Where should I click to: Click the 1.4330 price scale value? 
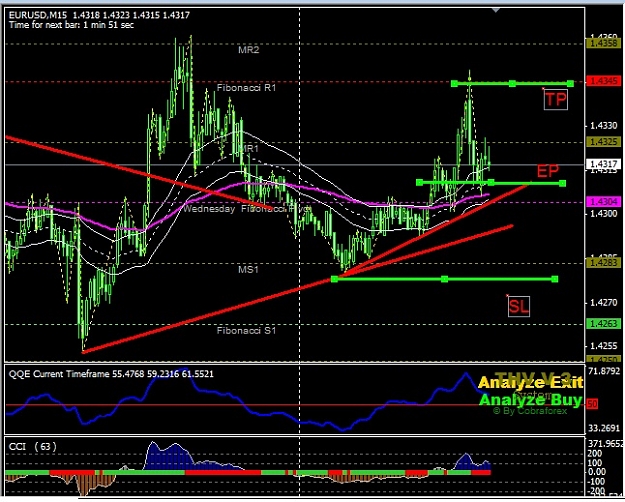pos(603,126)
